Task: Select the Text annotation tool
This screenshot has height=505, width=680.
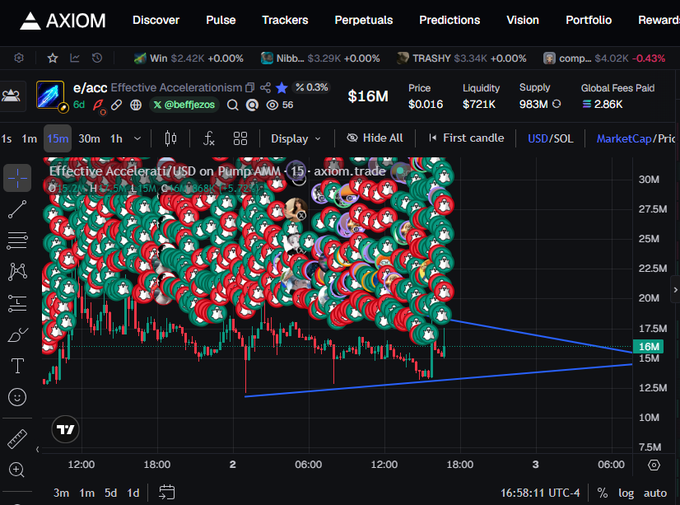Action: coord(17,366)
